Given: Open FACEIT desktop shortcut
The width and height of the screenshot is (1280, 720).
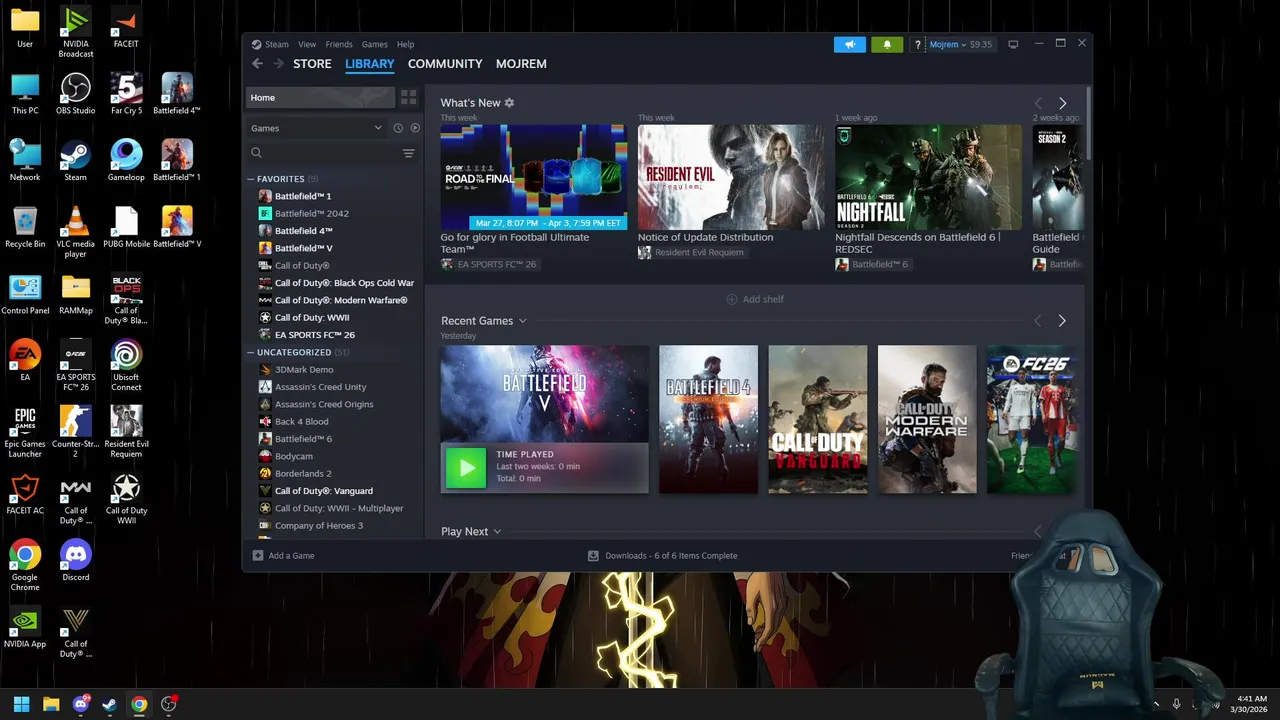Looking at the screenshot, I should pyautogui.click(x=126, y=28).
